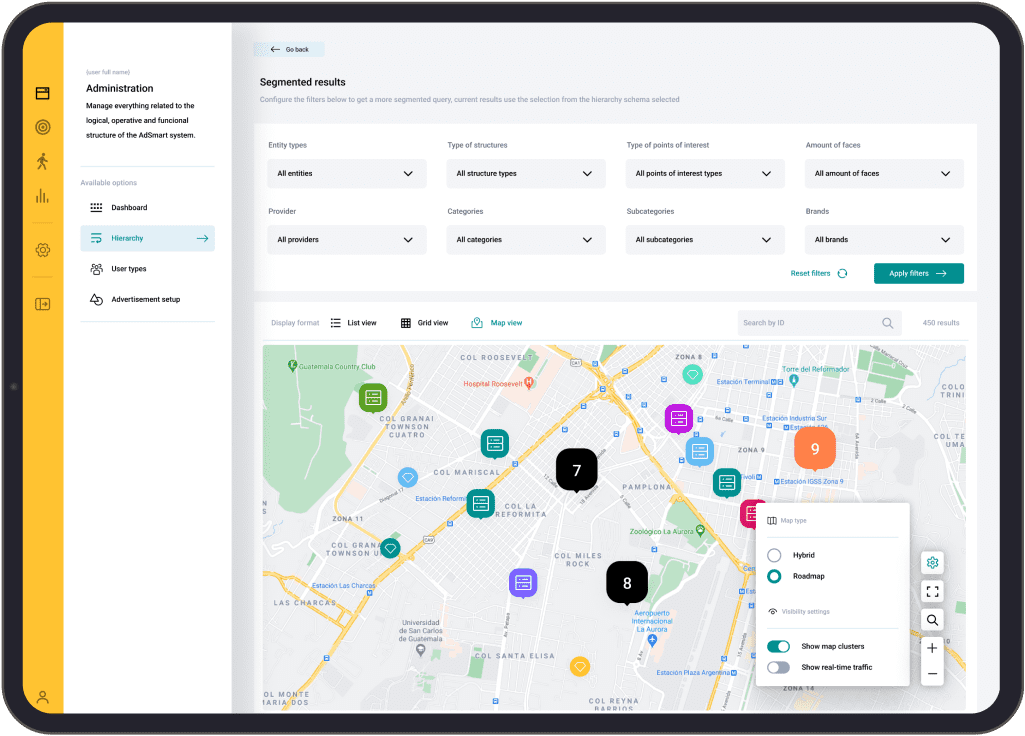This screenshot has height=736, width=1025.
Task: Click the logout icon at sidebar bottom
Action: [42, 302]
